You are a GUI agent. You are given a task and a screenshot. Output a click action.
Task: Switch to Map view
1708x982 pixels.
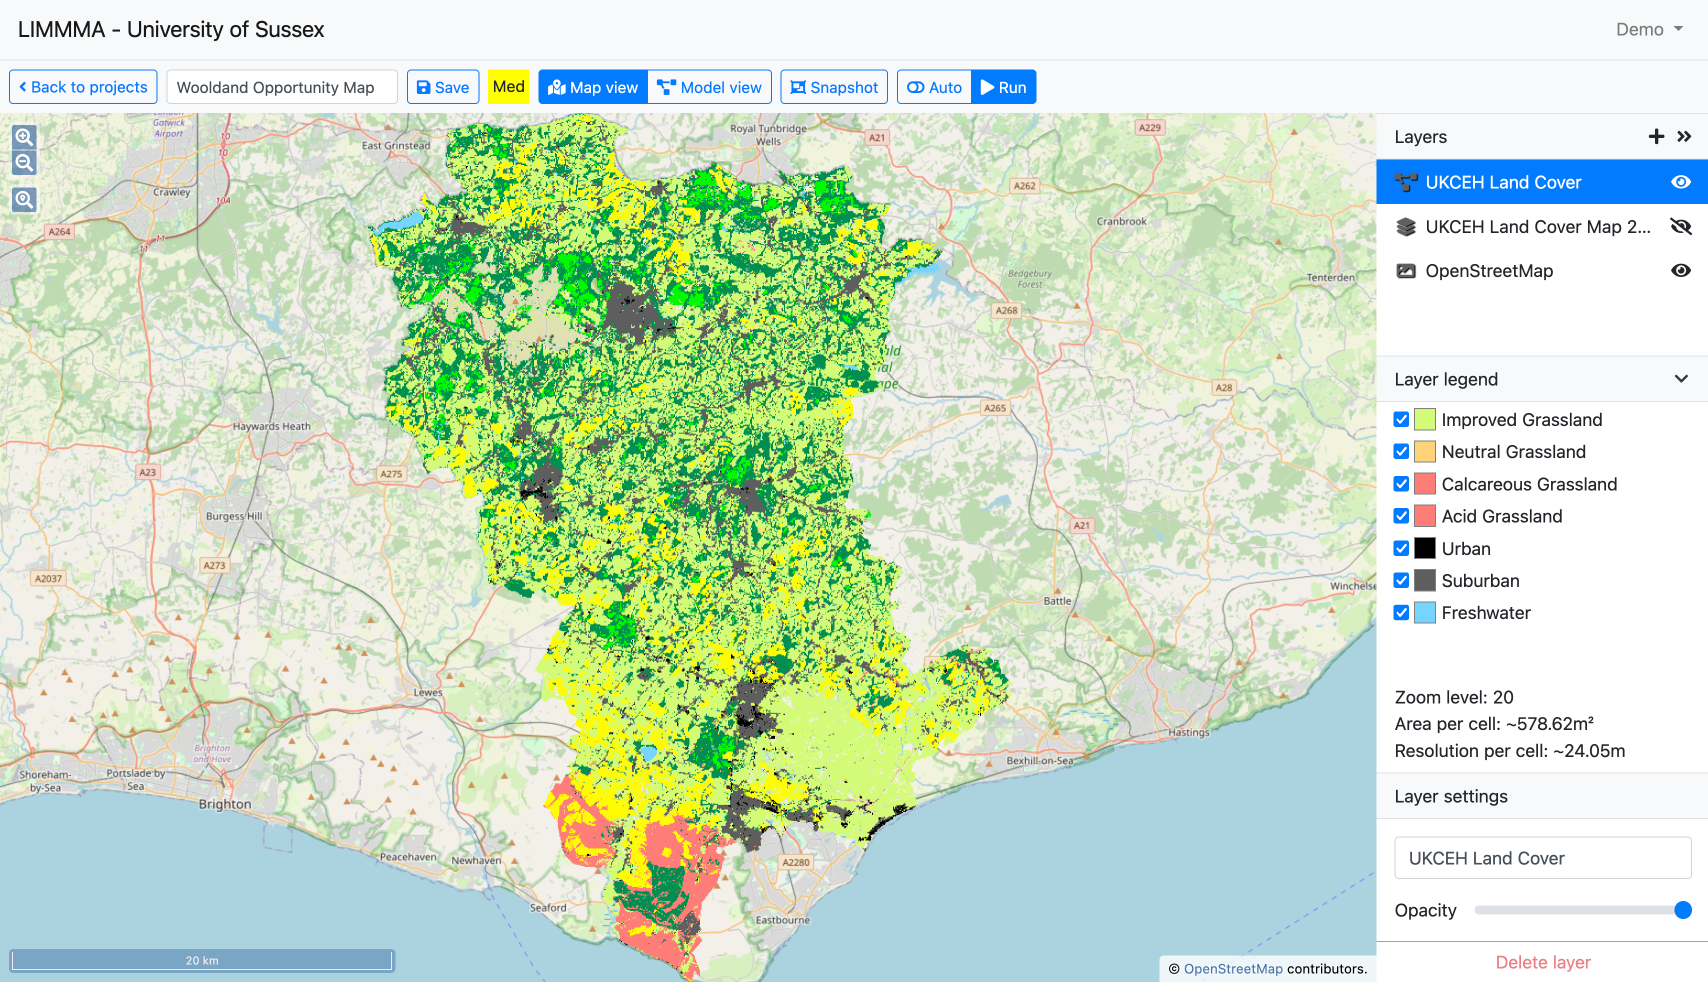[x=593, y=87]
